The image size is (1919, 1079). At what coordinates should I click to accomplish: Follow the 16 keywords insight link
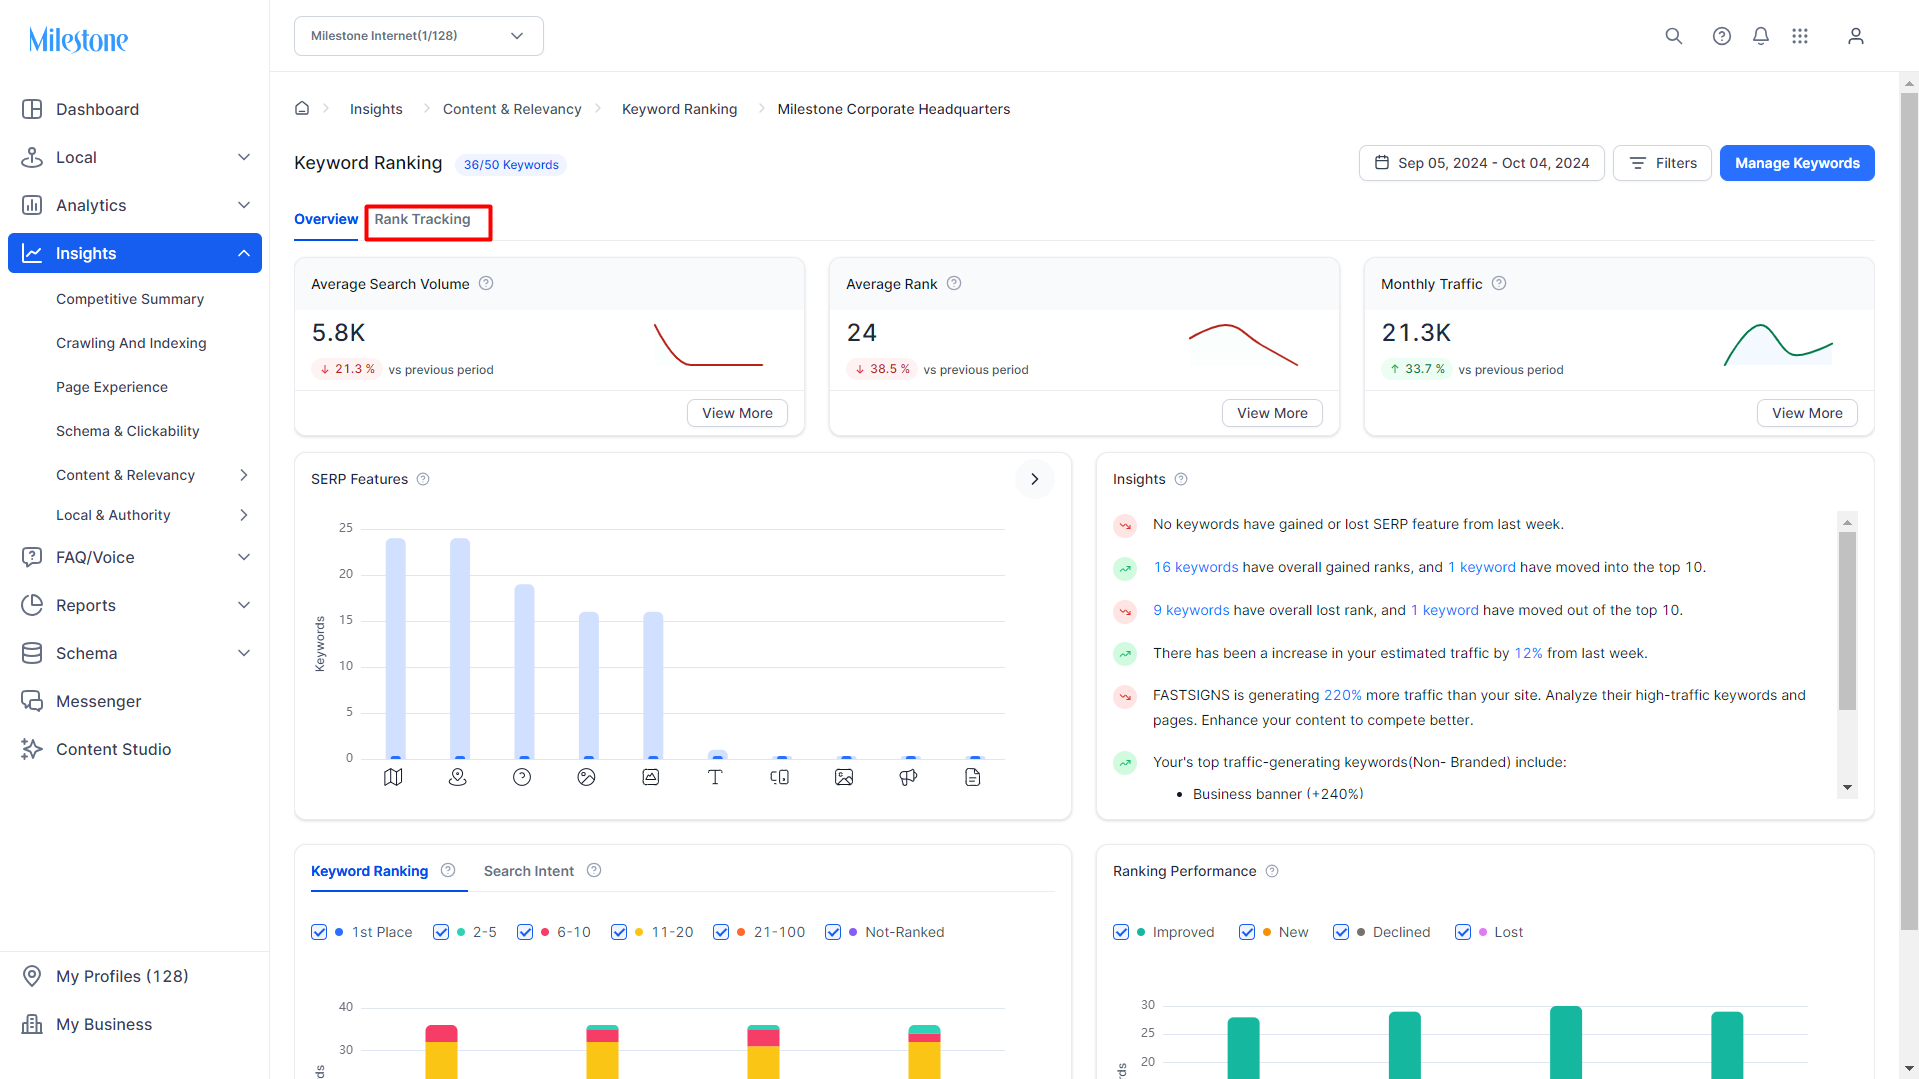[1196, 567]
